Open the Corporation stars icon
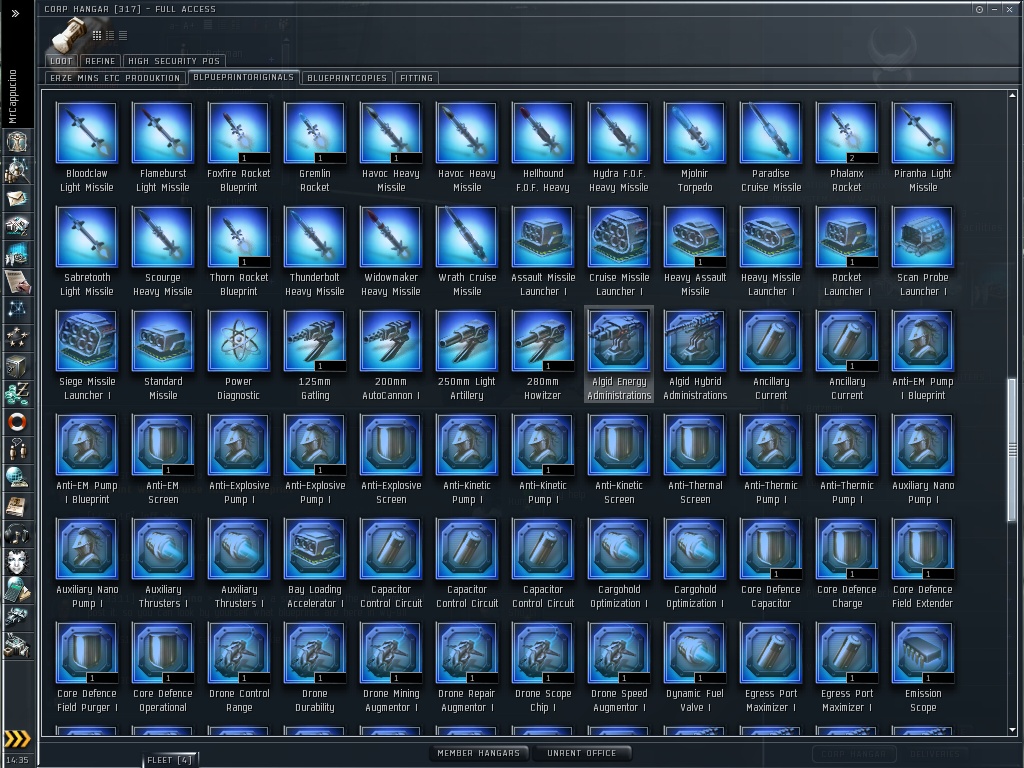This screenshot has width=1024, height=768. [17, 338]
